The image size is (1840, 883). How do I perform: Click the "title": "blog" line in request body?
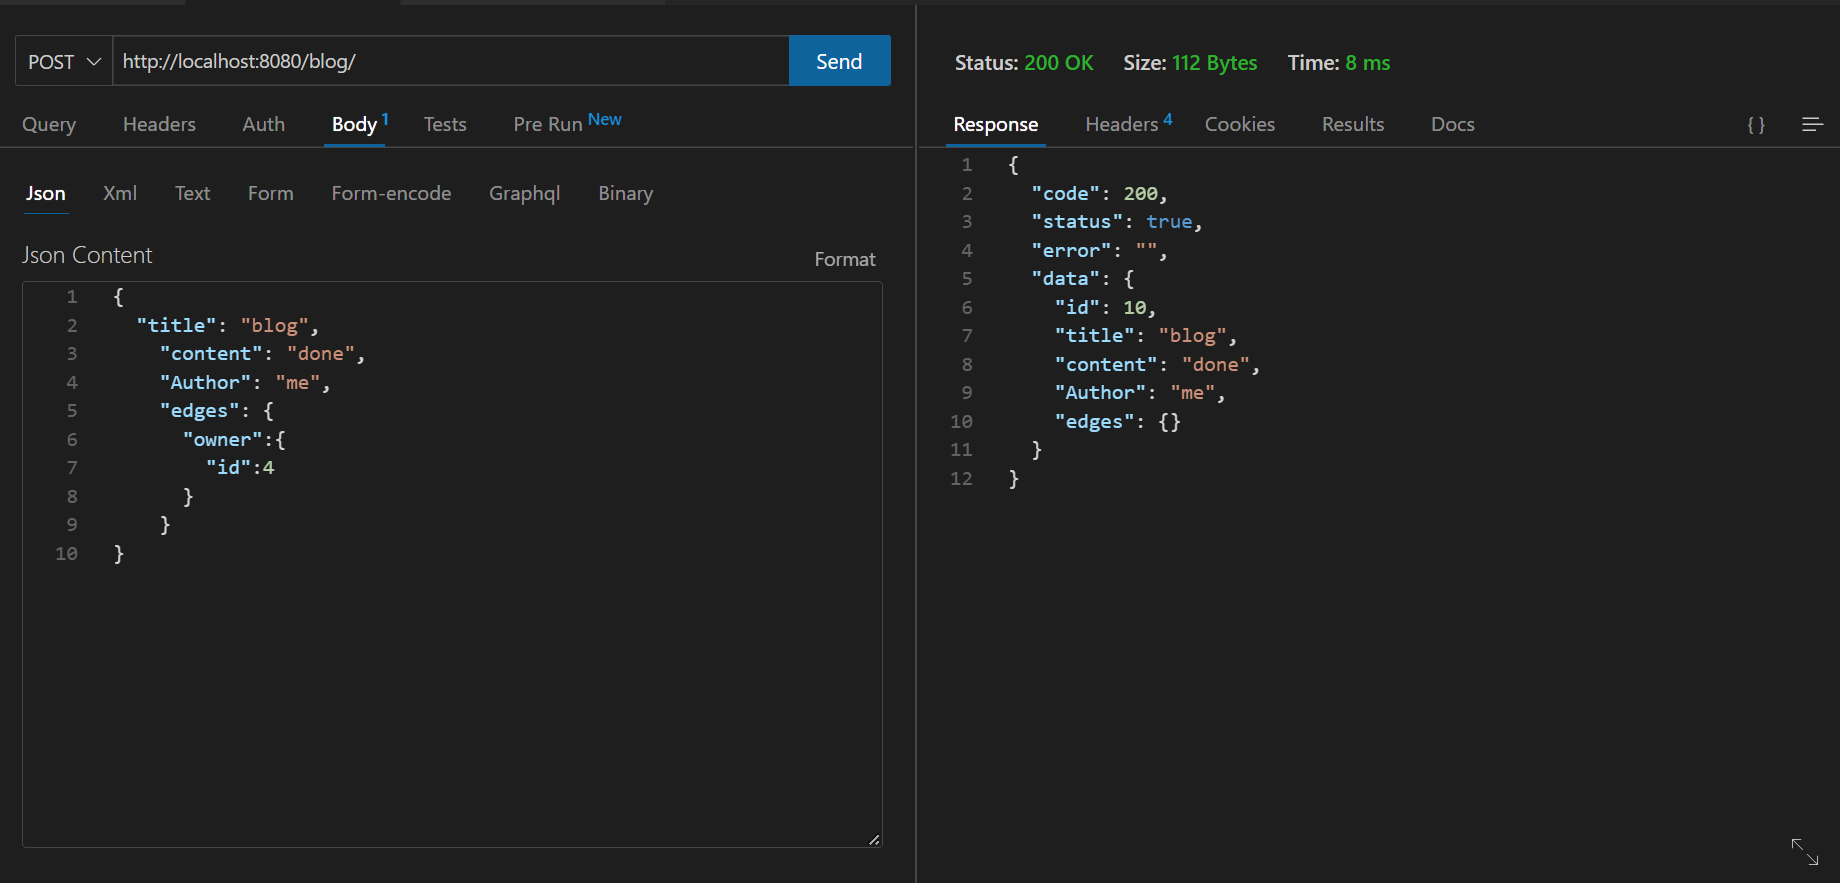pyautogui.click(x=228, y=325)
